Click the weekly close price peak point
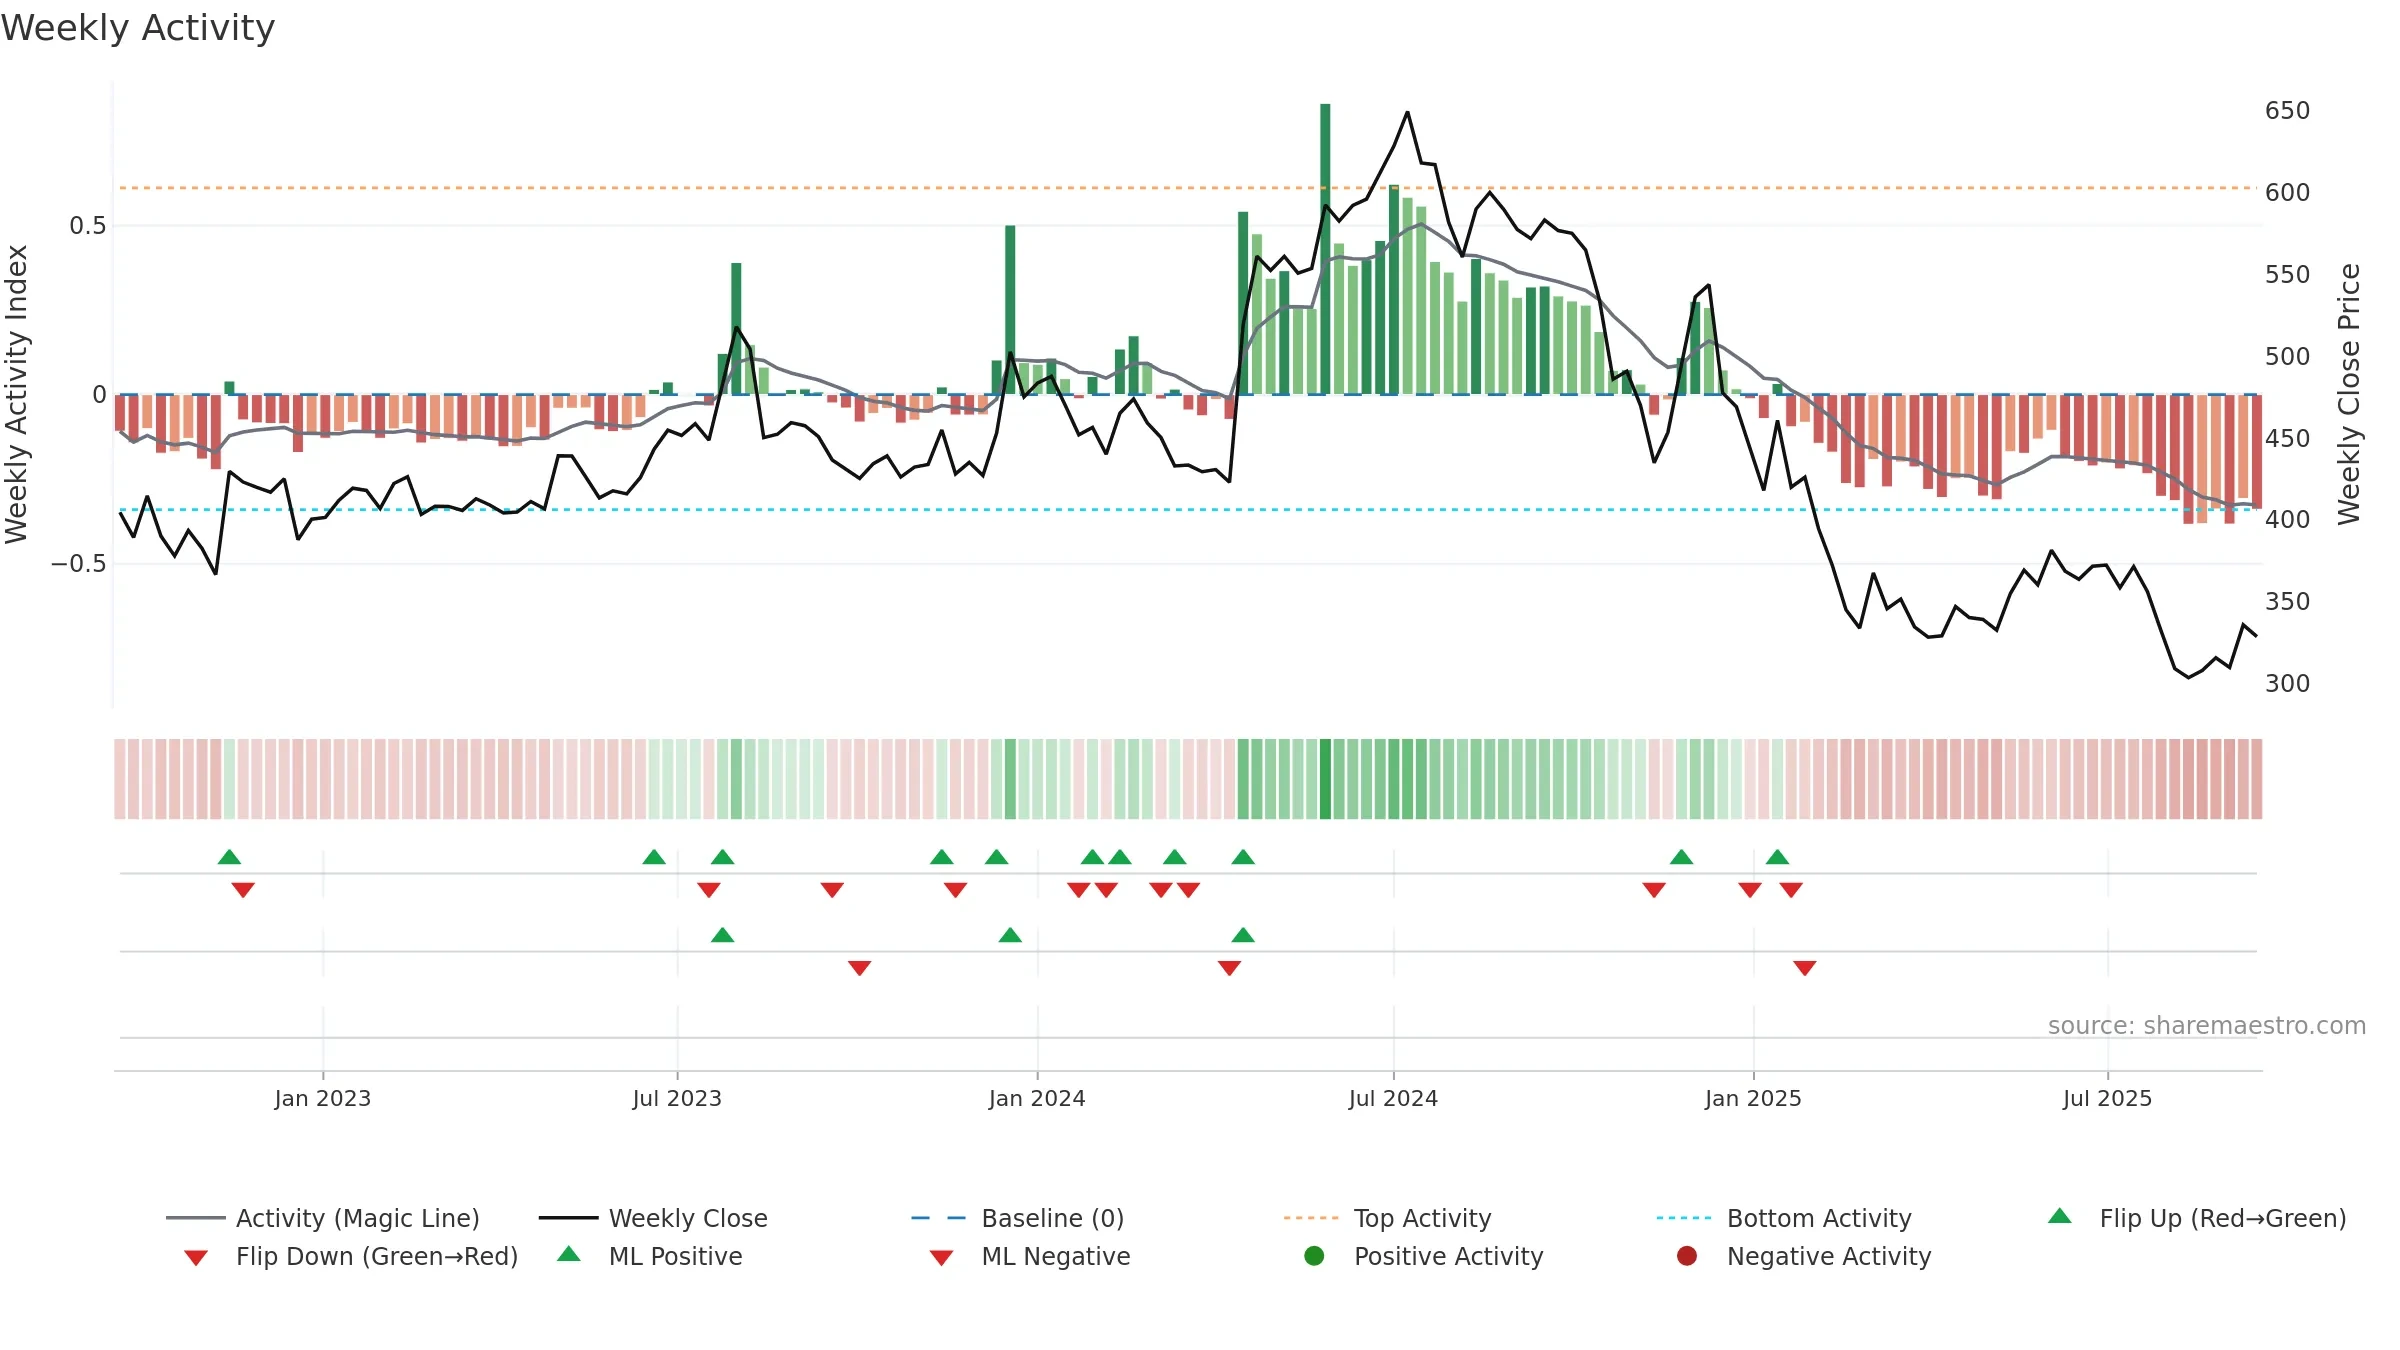This screenshot has width=2400, height=1350. pyautogui.click(x=1407, y=112)
